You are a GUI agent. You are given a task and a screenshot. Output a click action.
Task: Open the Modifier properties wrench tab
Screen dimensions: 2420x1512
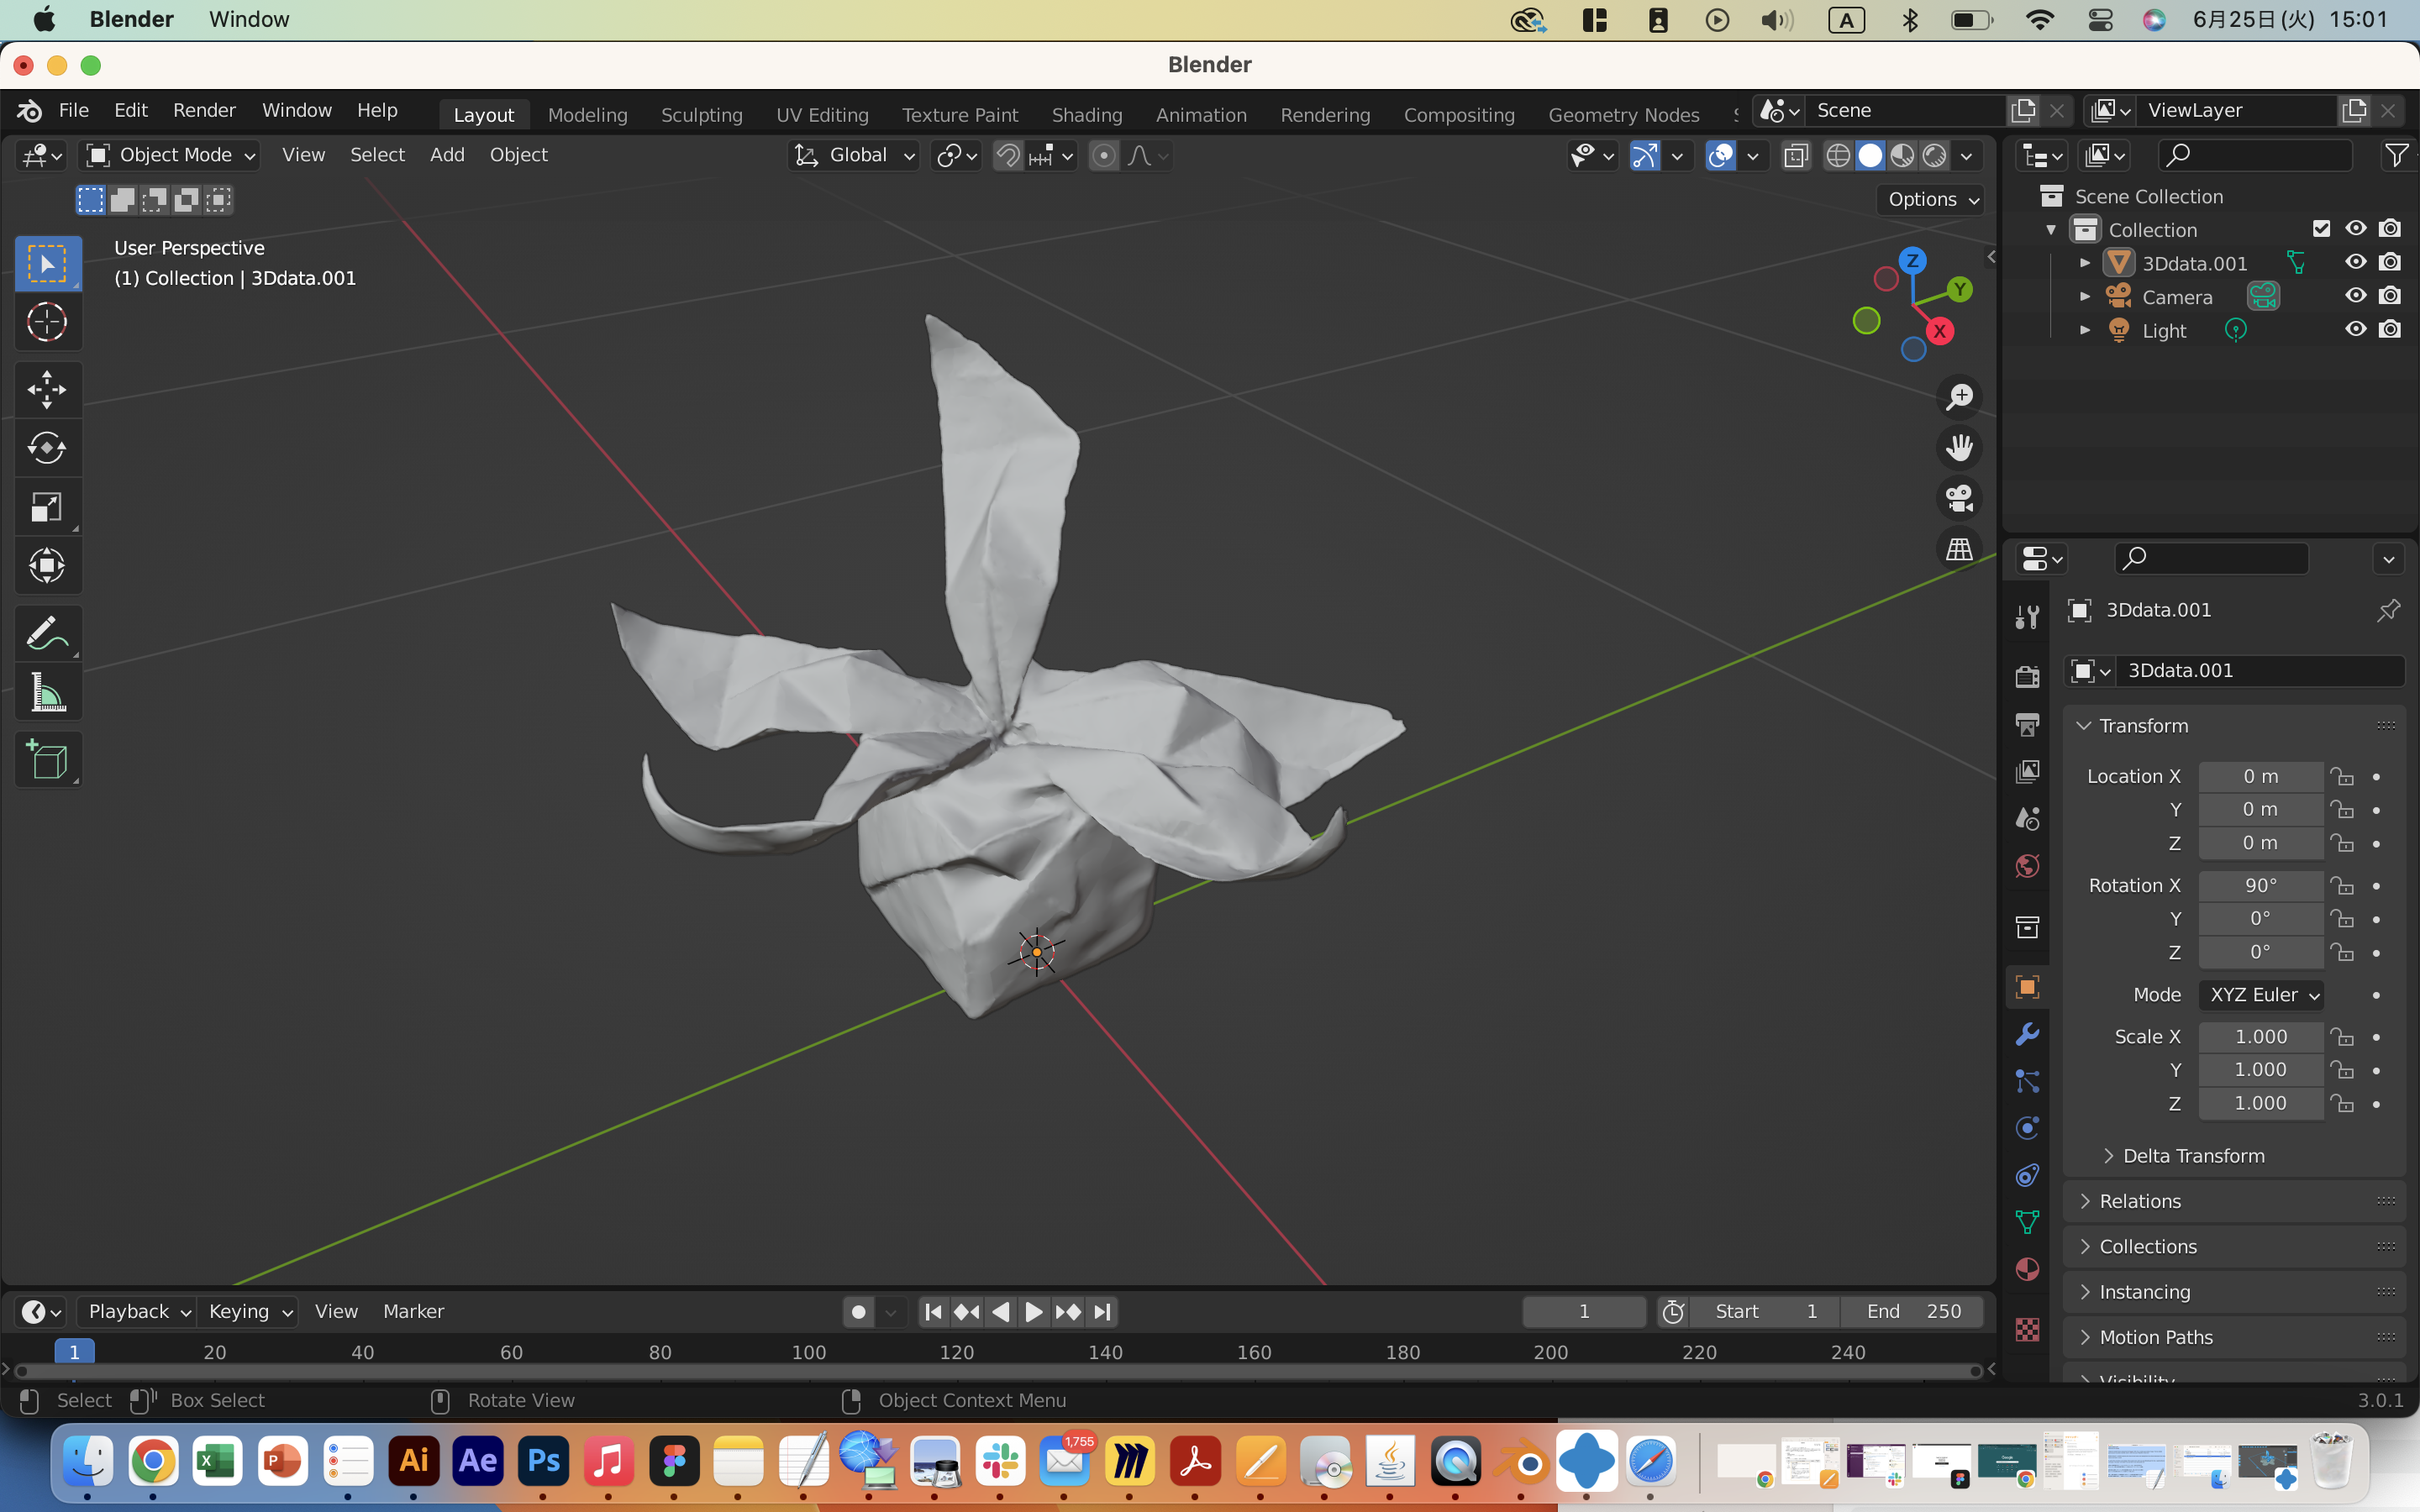2027,1034
